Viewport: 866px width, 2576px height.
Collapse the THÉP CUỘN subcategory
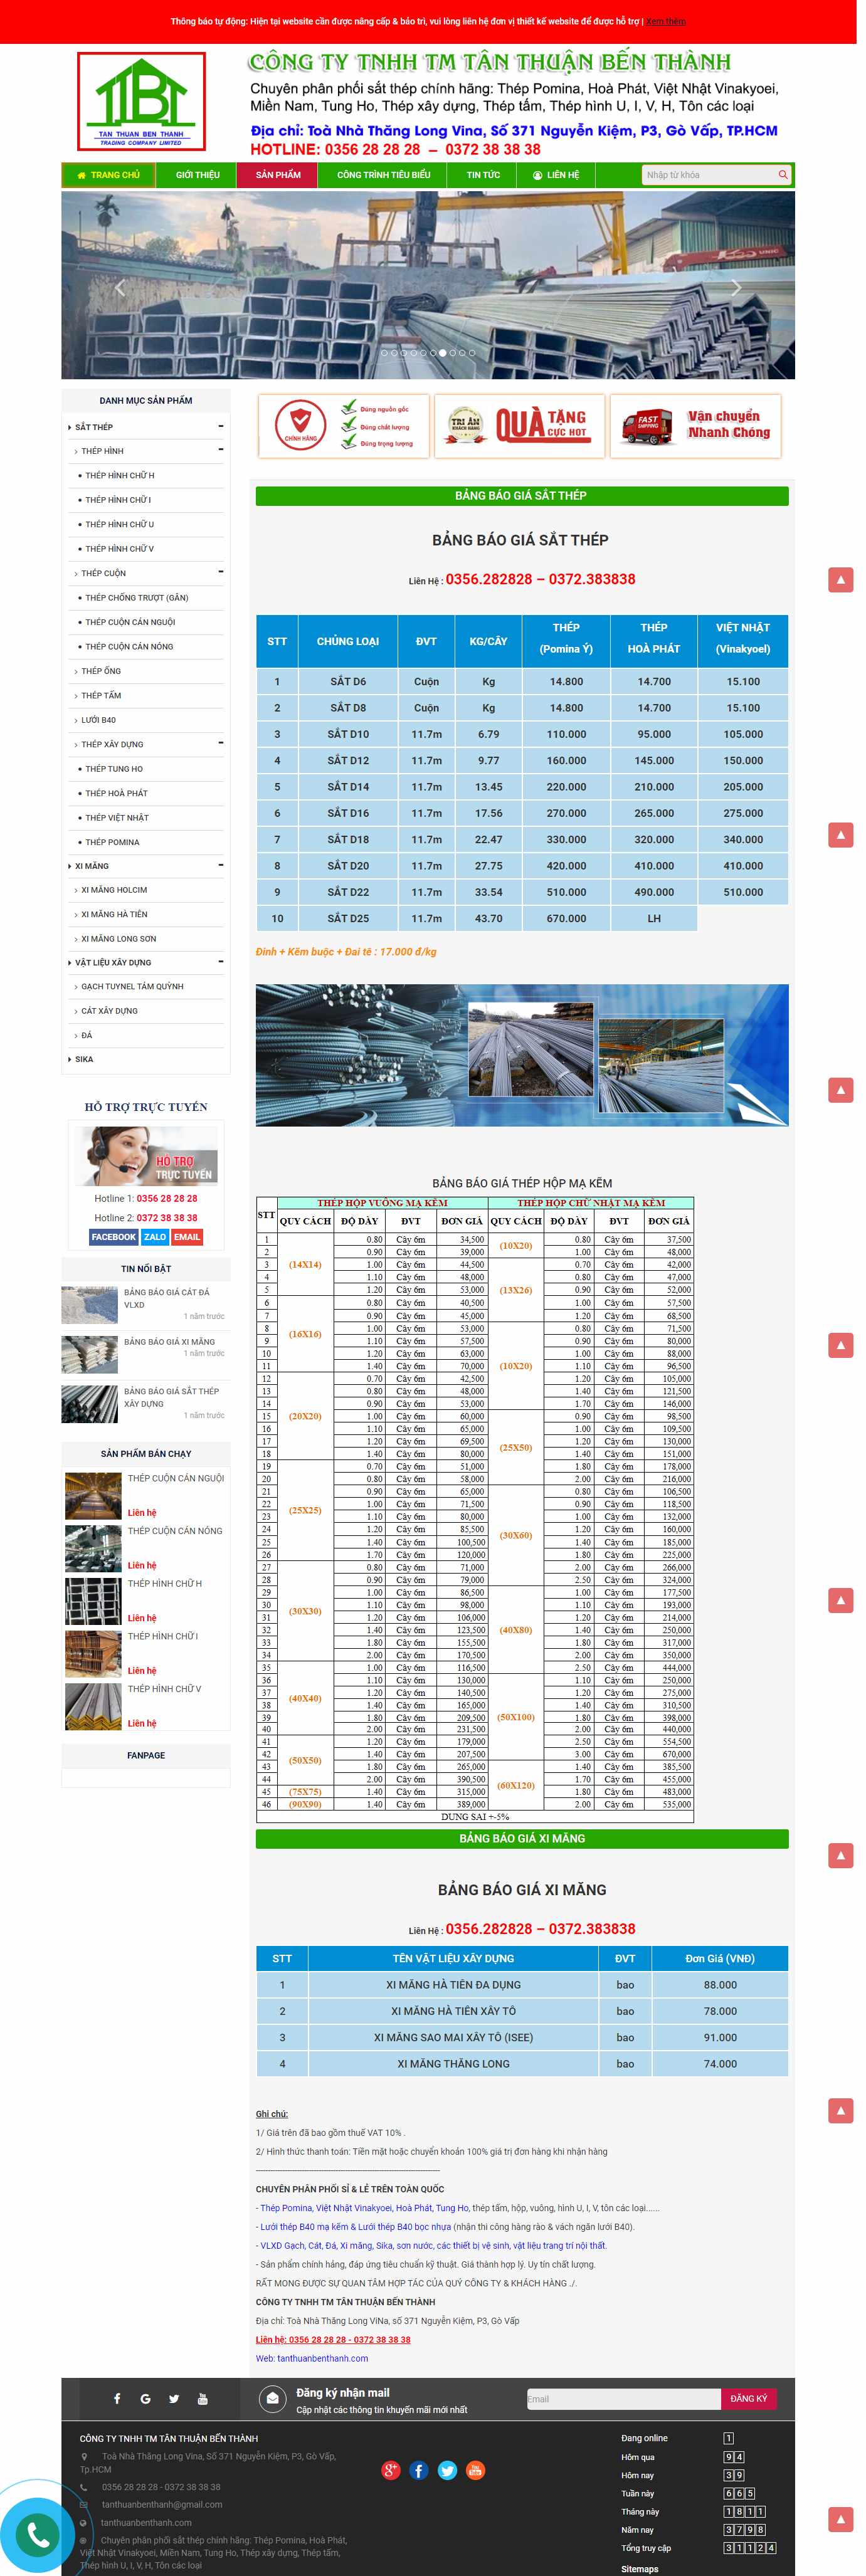(x=220, y=572)
